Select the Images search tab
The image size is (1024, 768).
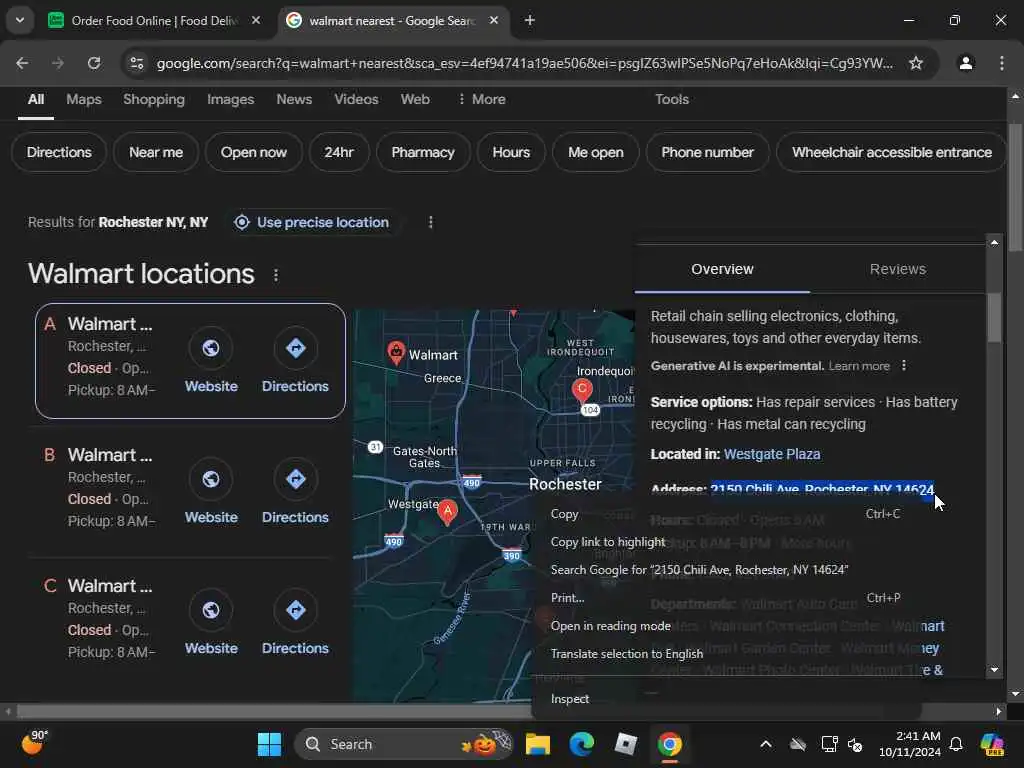[x=231, y=99]
